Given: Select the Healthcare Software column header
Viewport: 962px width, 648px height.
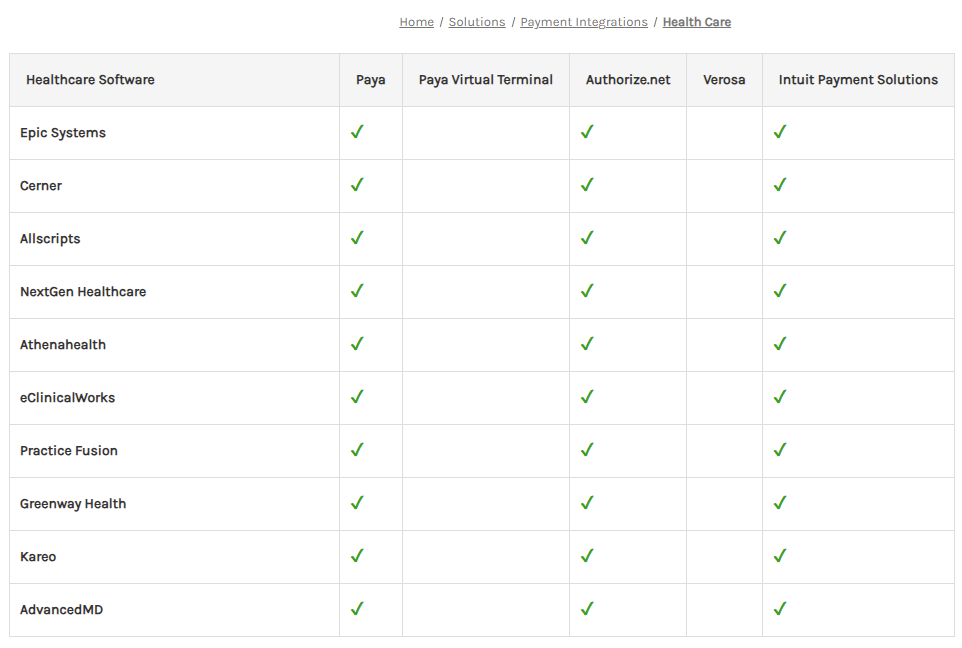Looking at the screenshot, I should 90,80.
